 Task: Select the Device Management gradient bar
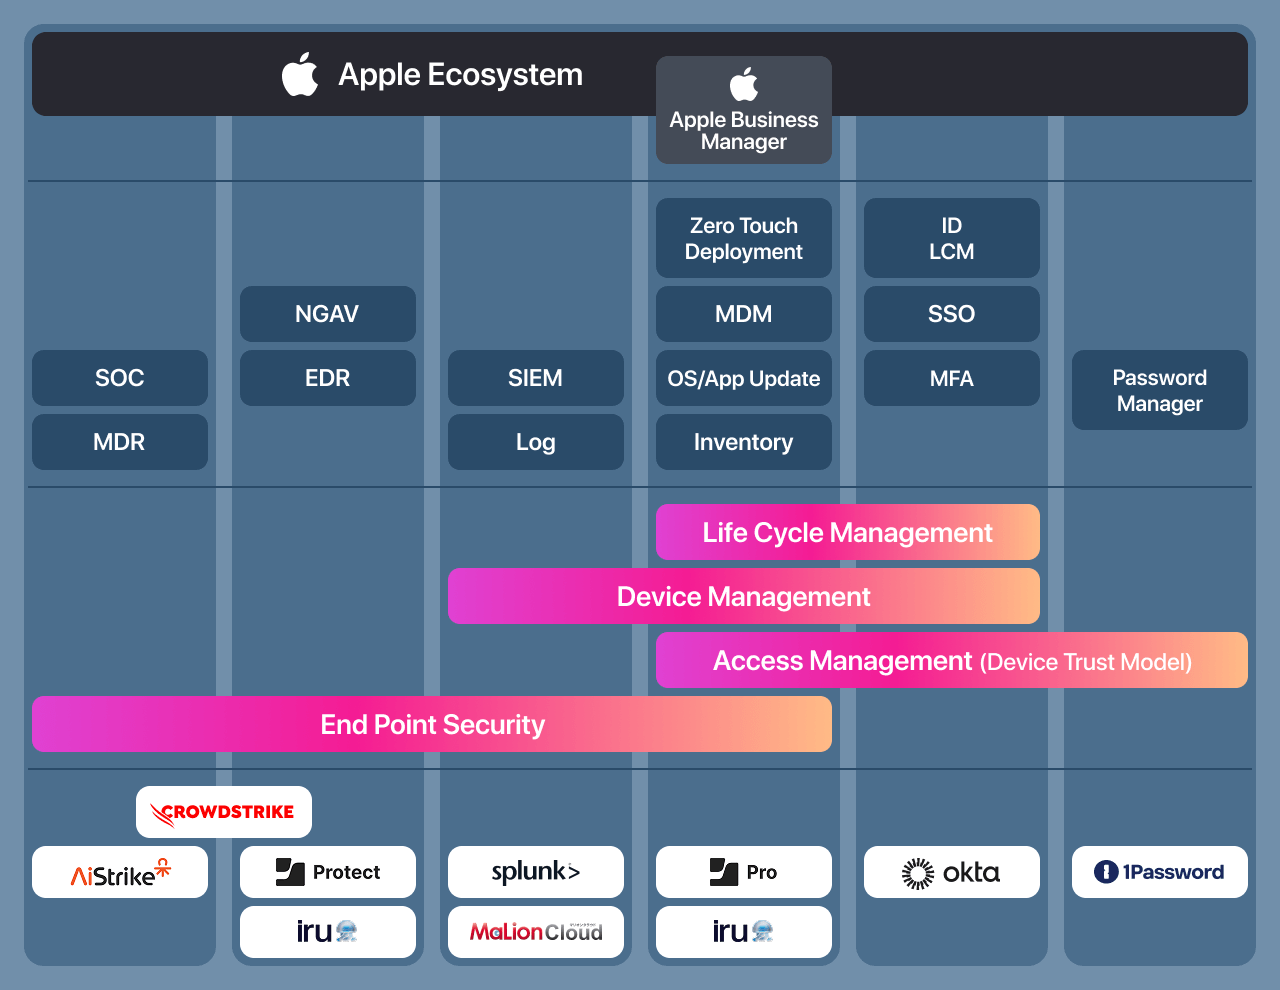743,596
